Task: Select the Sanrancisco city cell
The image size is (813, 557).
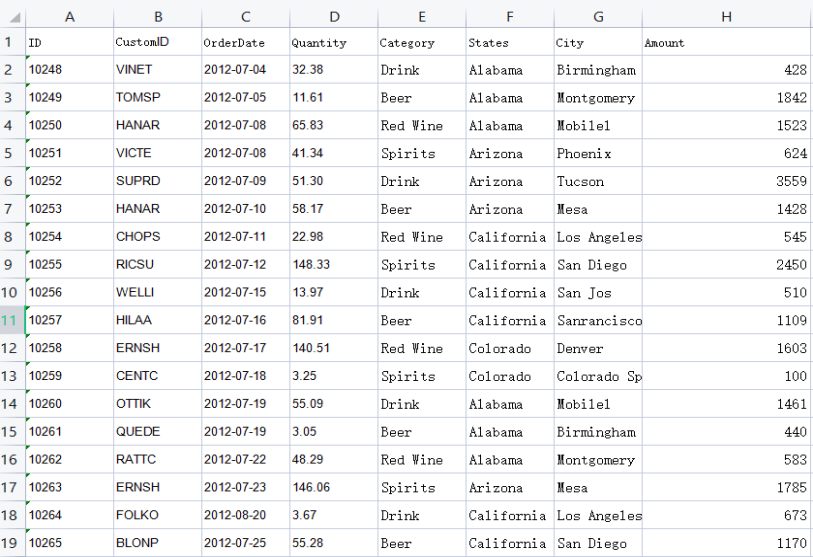Action: (x=597, y=321)
